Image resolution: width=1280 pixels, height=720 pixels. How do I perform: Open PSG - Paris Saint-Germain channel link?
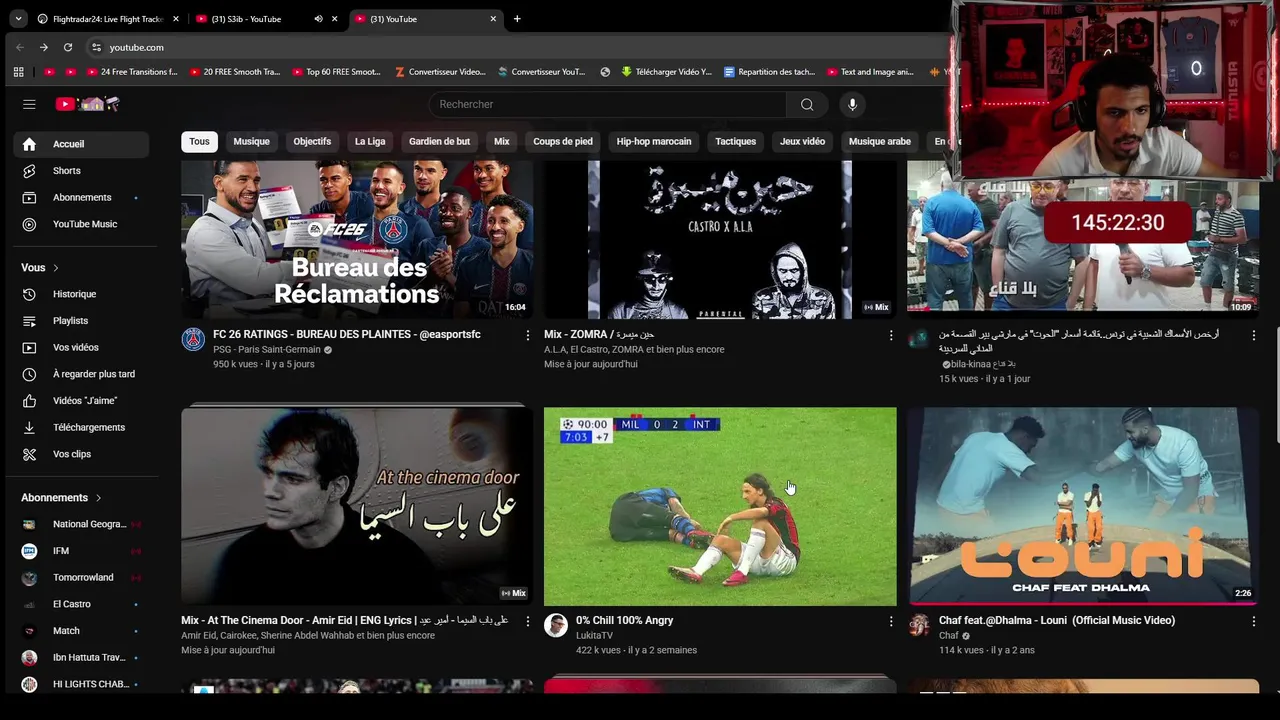tap(267, 350)
